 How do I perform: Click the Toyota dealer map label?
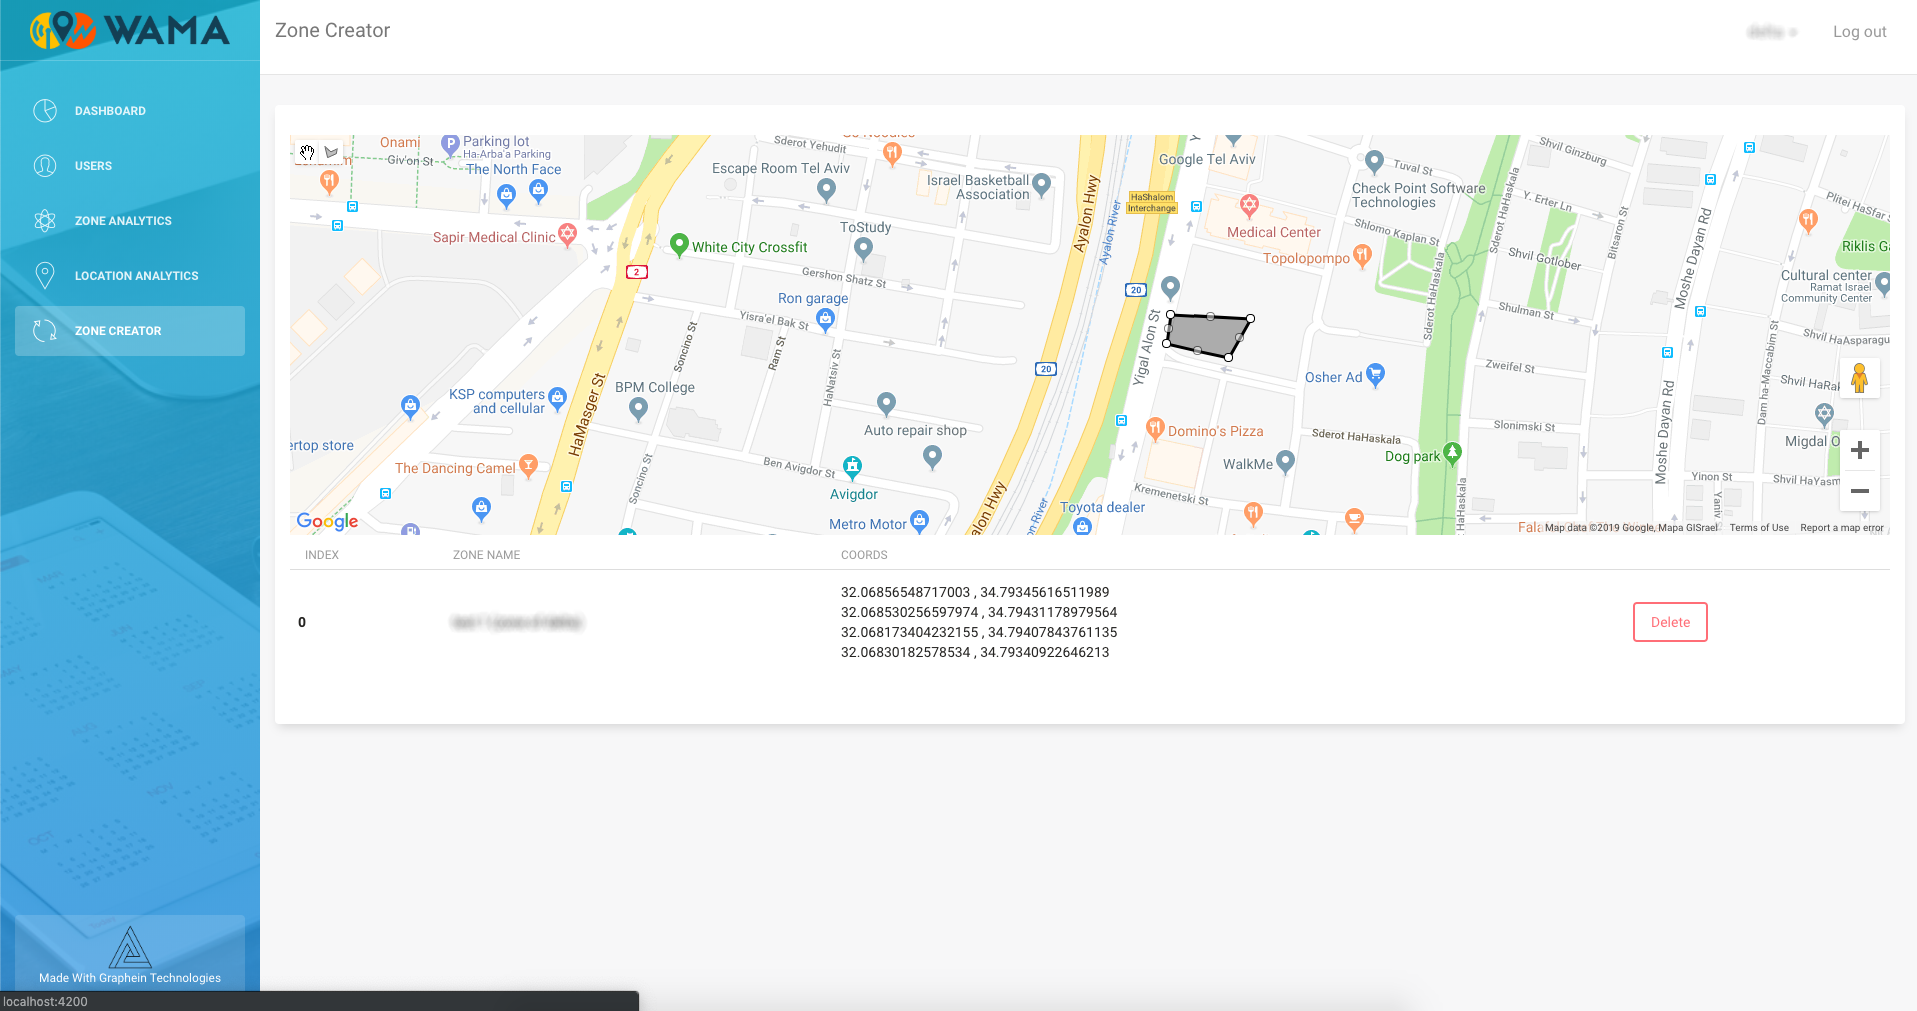point(1102,507)
